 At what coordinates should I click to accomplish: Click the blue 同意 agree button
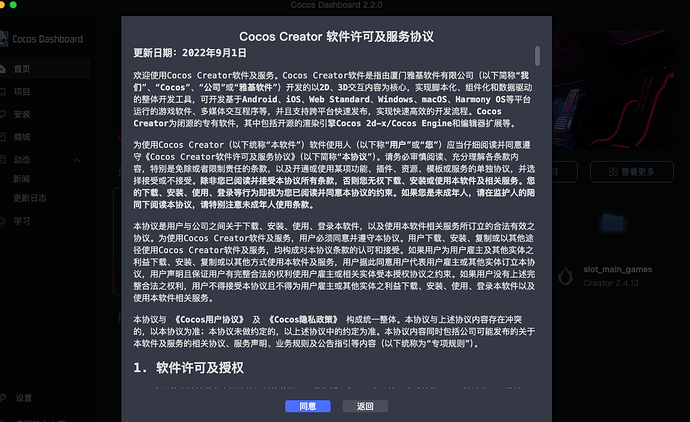[308, 406]
